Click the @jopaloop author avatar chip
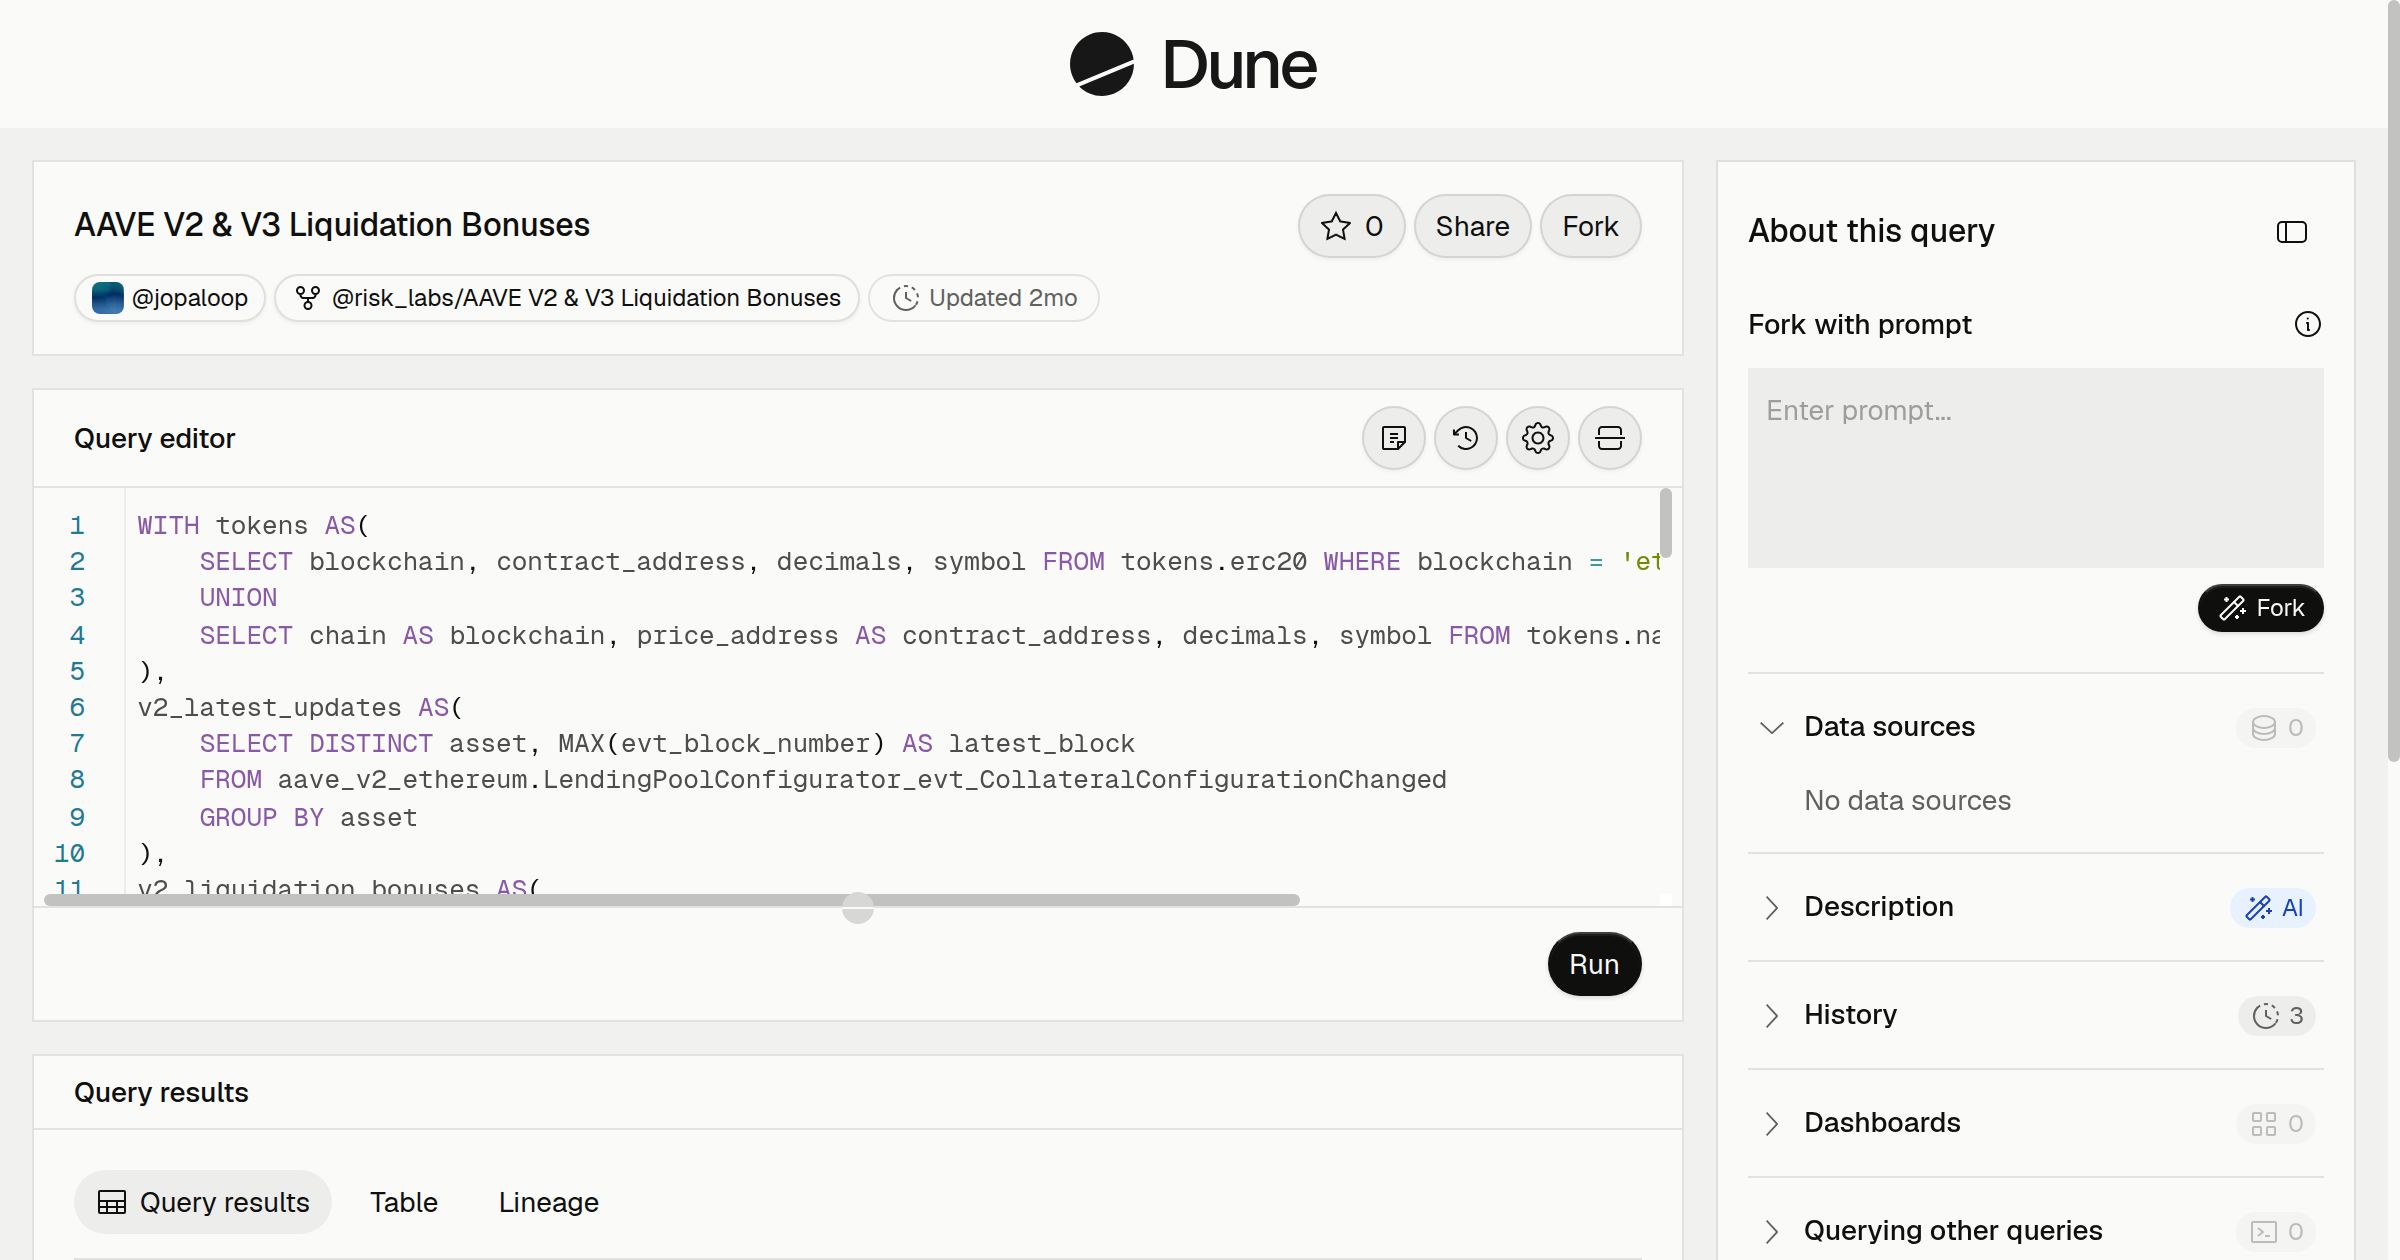 (169, 298)
